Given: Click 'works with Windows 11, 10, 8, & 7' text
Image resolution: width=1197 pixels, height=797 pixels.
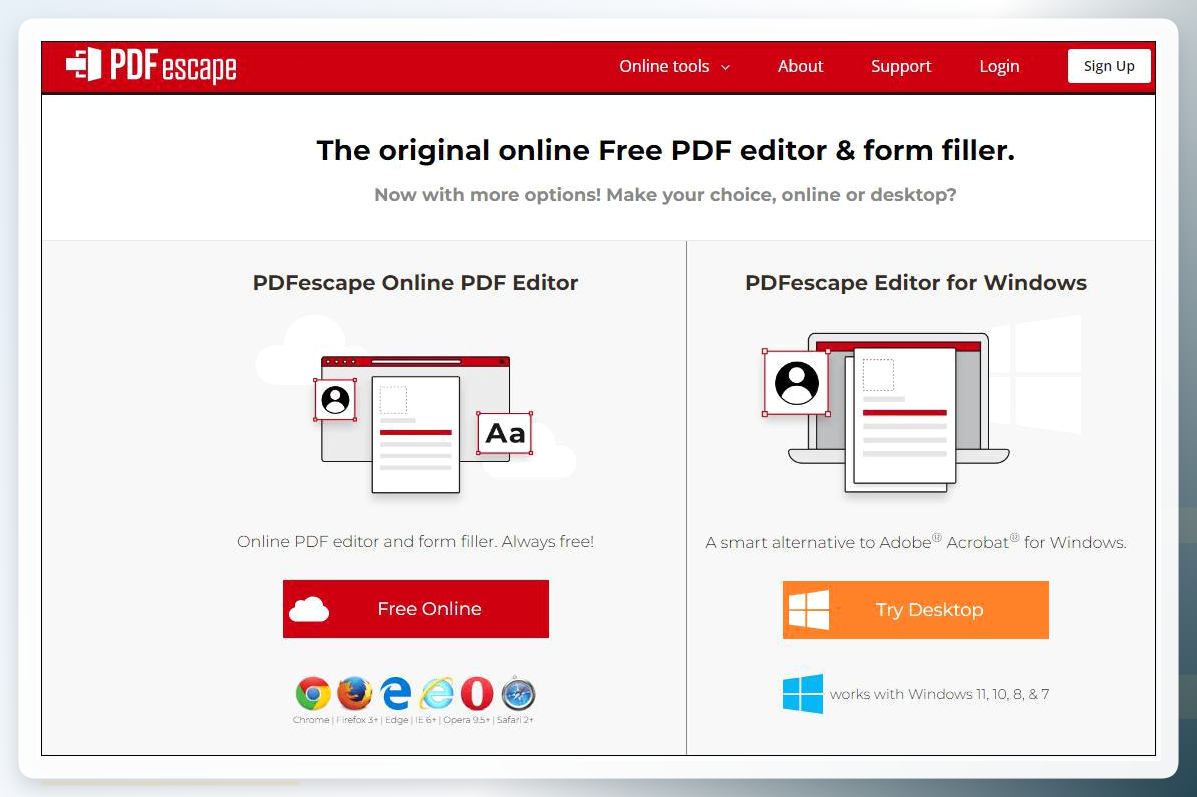Looking at the screenshot, I should pyautogui.click(x=939, y=694).
